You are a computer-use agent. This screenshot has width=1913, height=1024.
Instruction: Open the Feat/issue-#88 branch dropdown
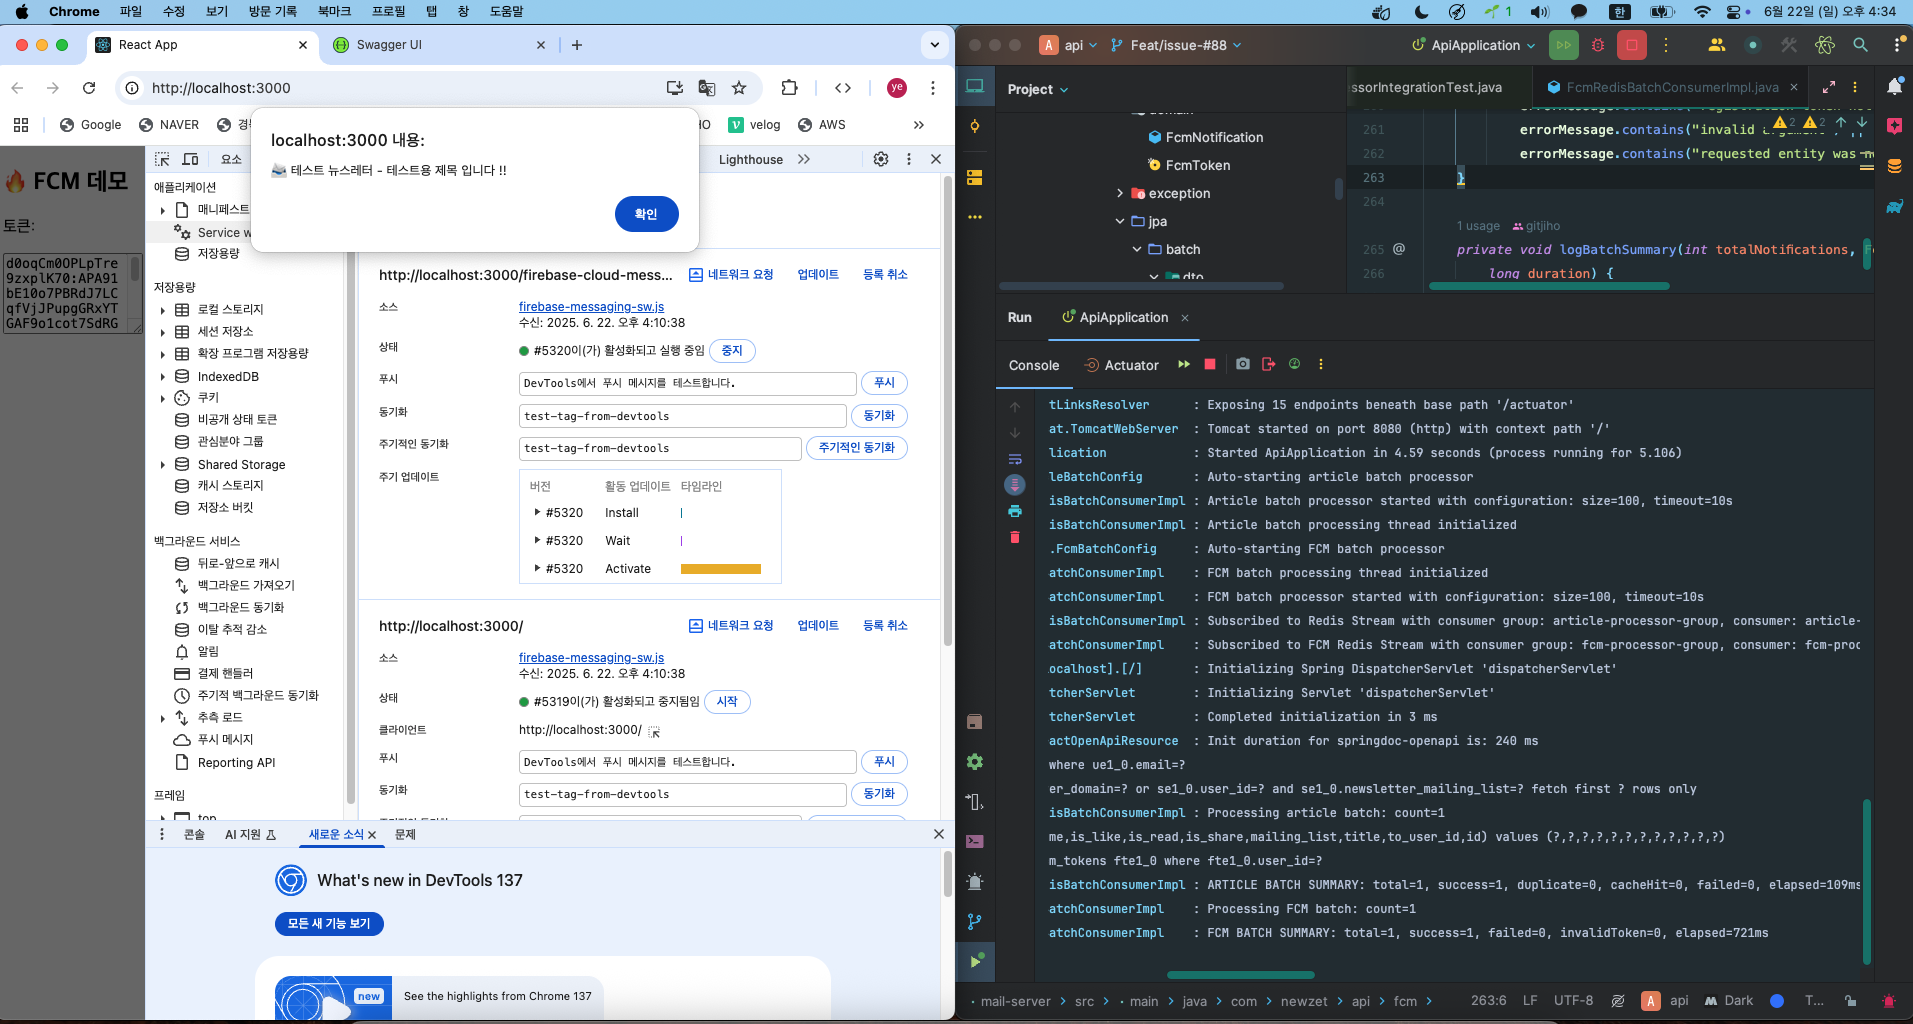[x=1176, y=45]
